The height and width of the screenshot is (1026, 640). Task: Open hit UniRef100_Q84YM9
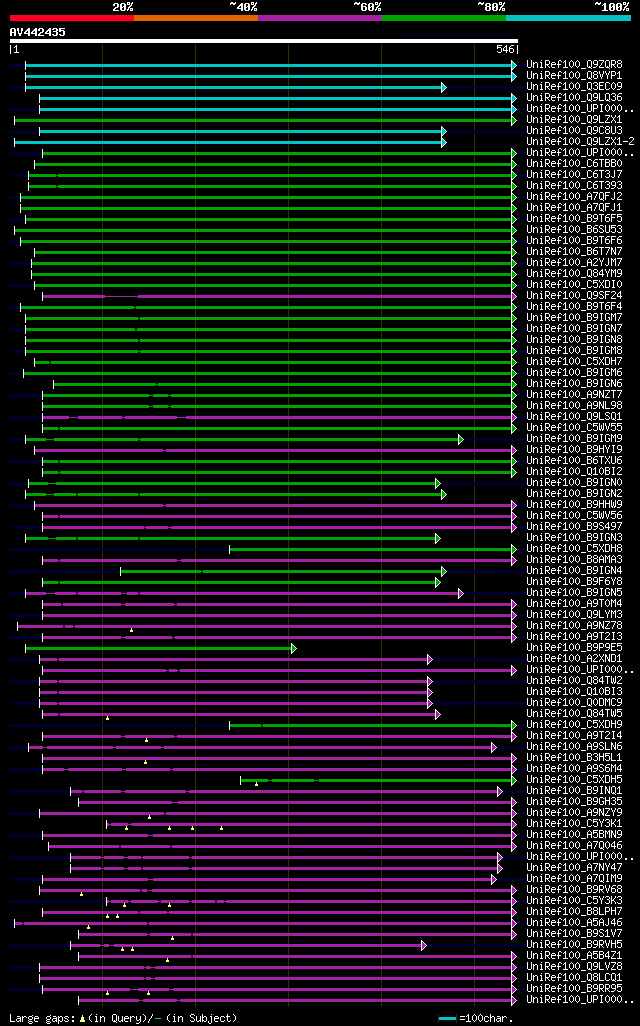click(575, 274)
